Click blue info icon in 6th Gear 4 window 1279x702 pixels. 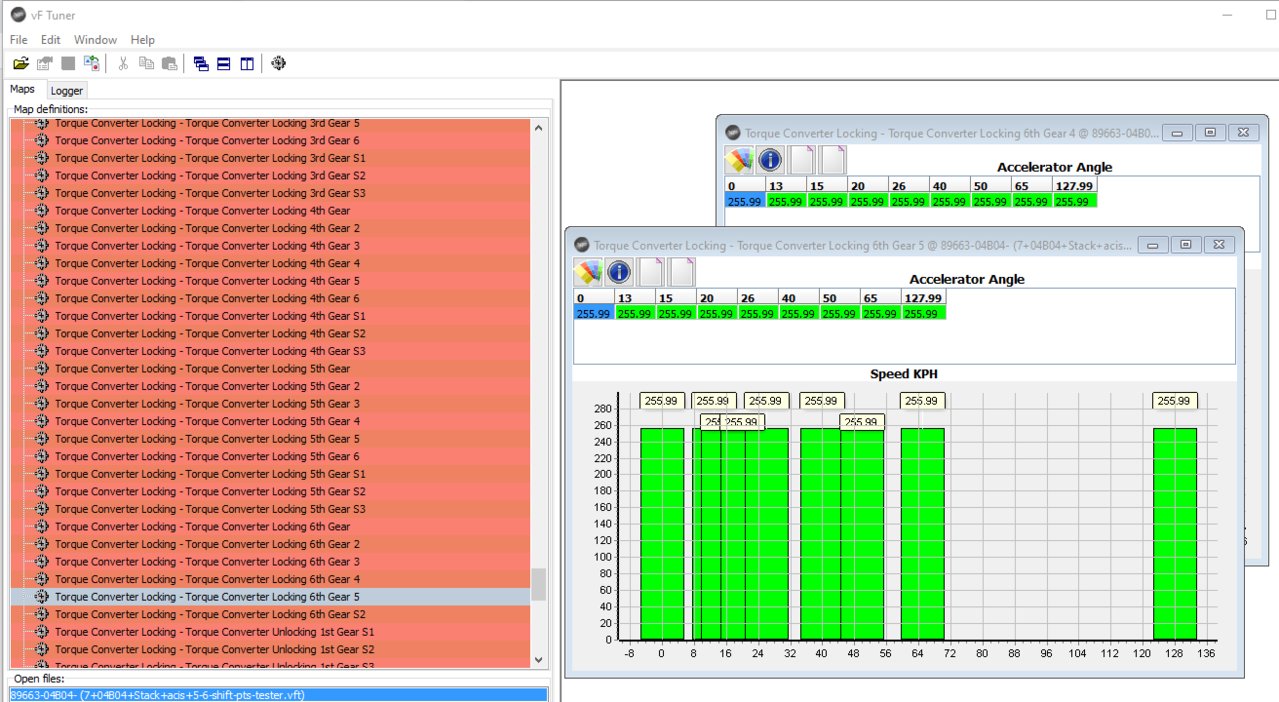pyautogui.click(x=770, y=160)
